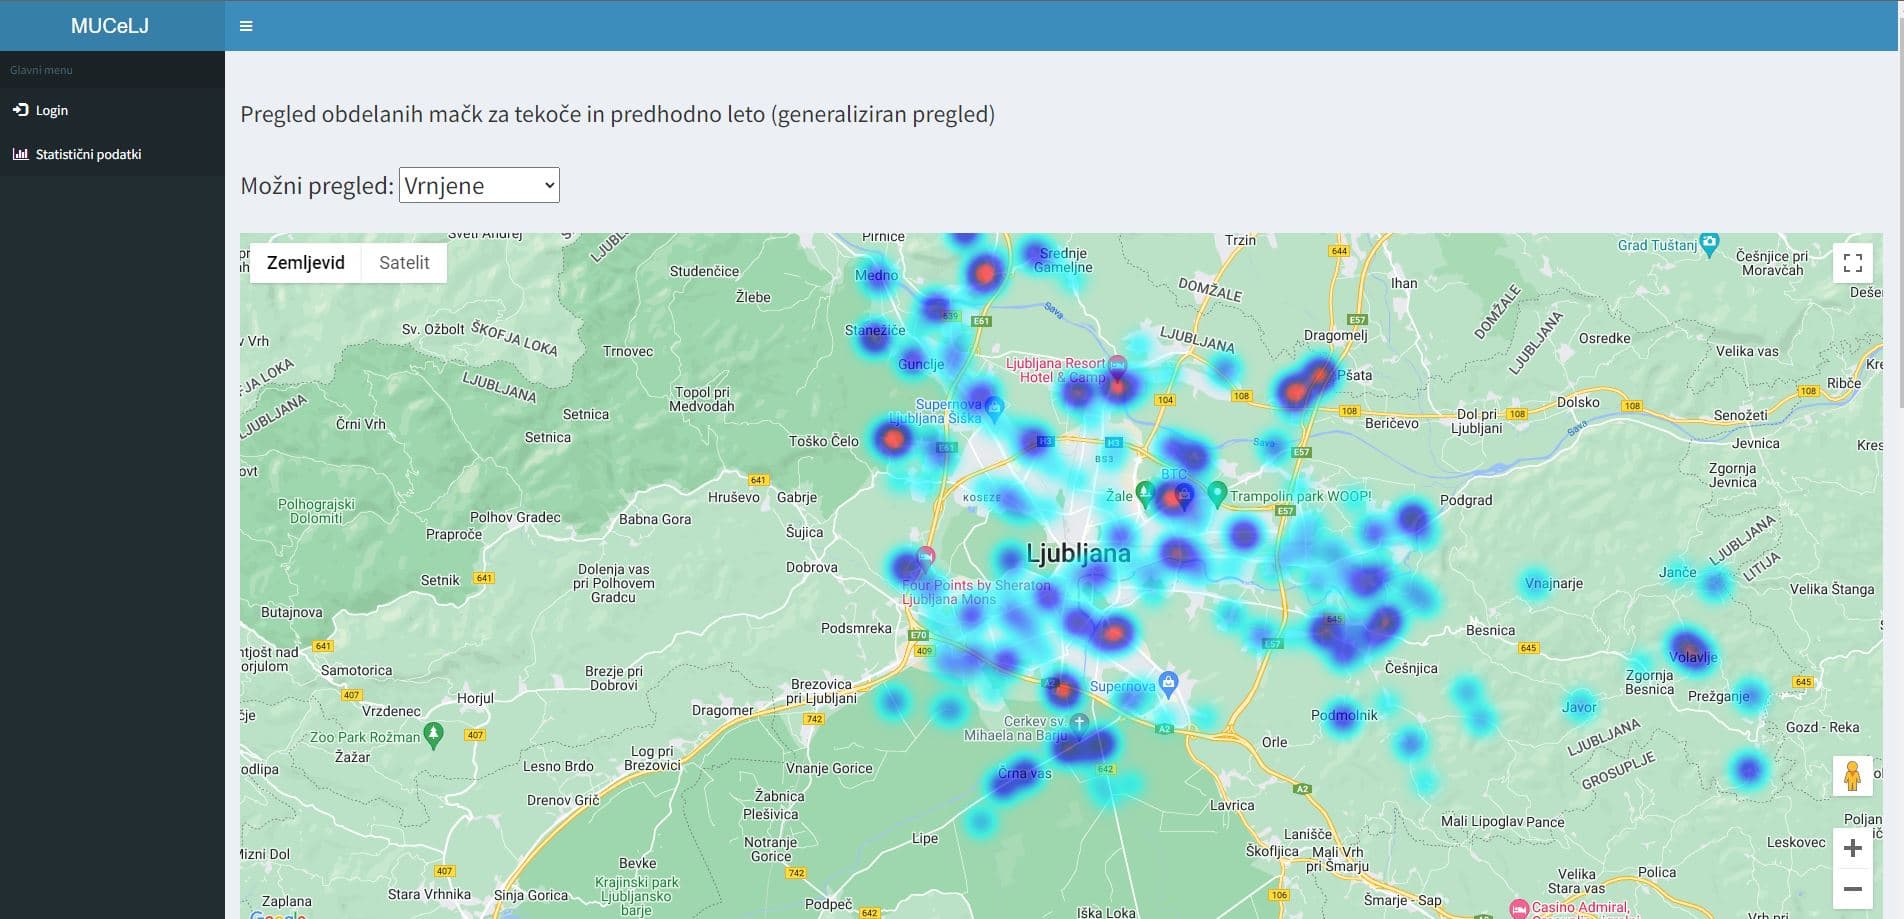Enable Zemljevid map view
The width and height of the screenshot is (1904, 919).
(305, 262)
